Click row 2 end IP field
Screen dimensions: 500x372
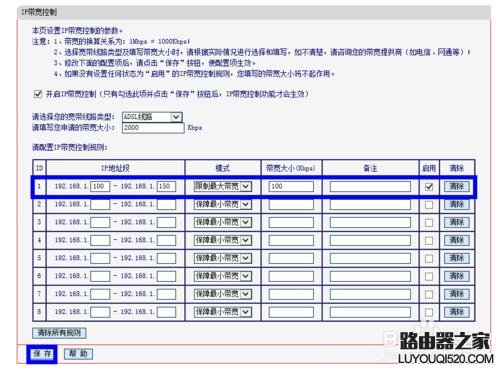coord(166,204)
